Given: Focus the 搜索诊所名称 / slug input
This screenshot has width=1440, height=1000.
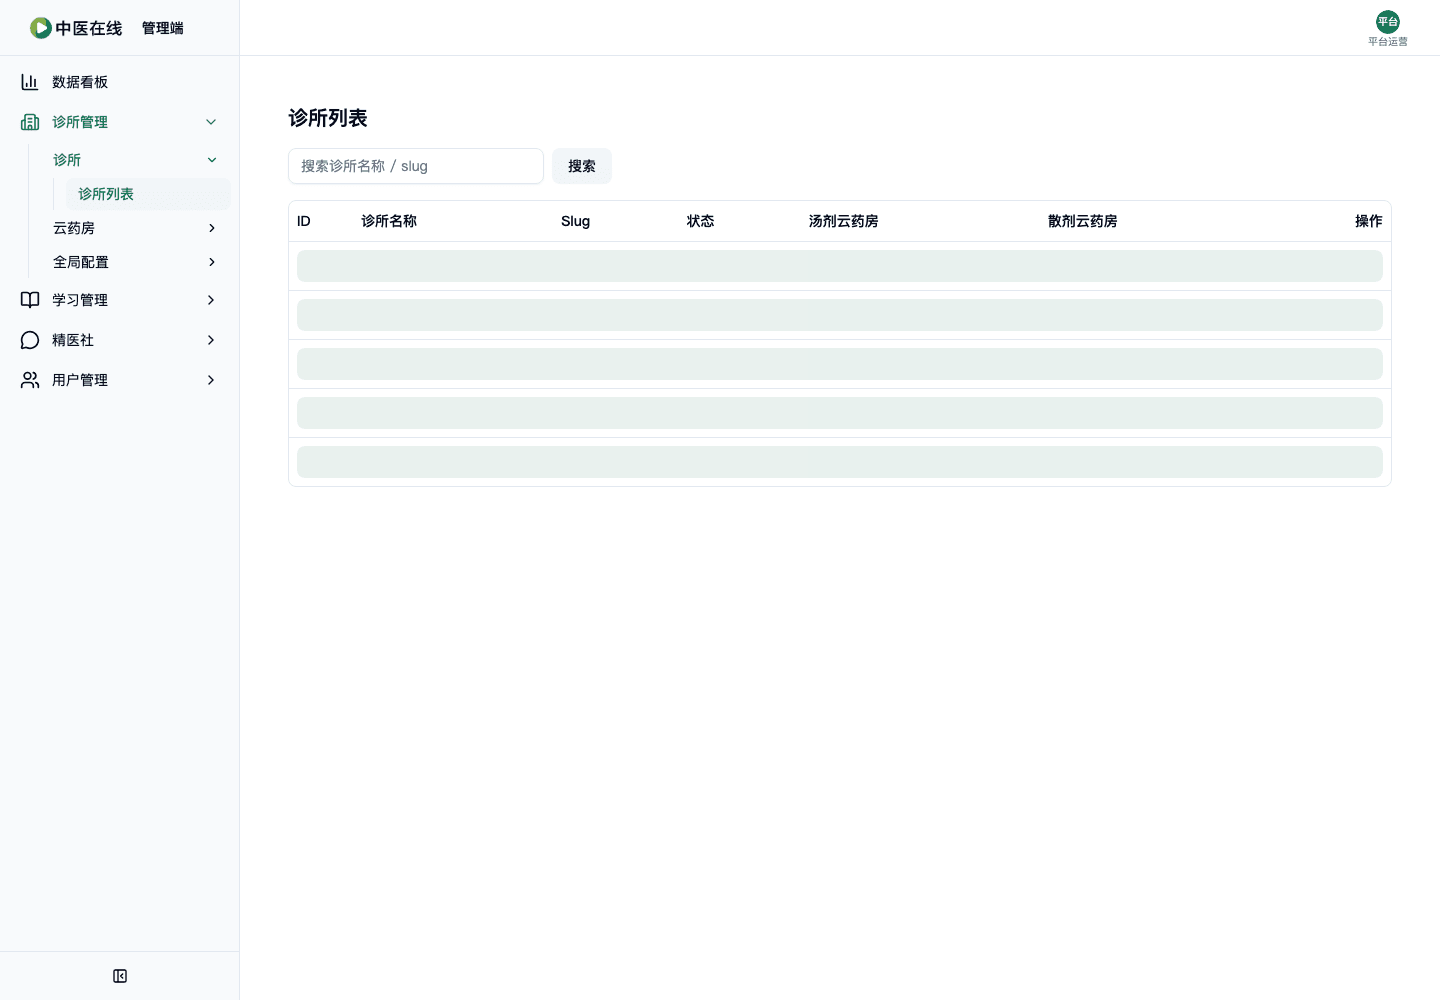Looking at the screenshot, I should pos(416,166).
